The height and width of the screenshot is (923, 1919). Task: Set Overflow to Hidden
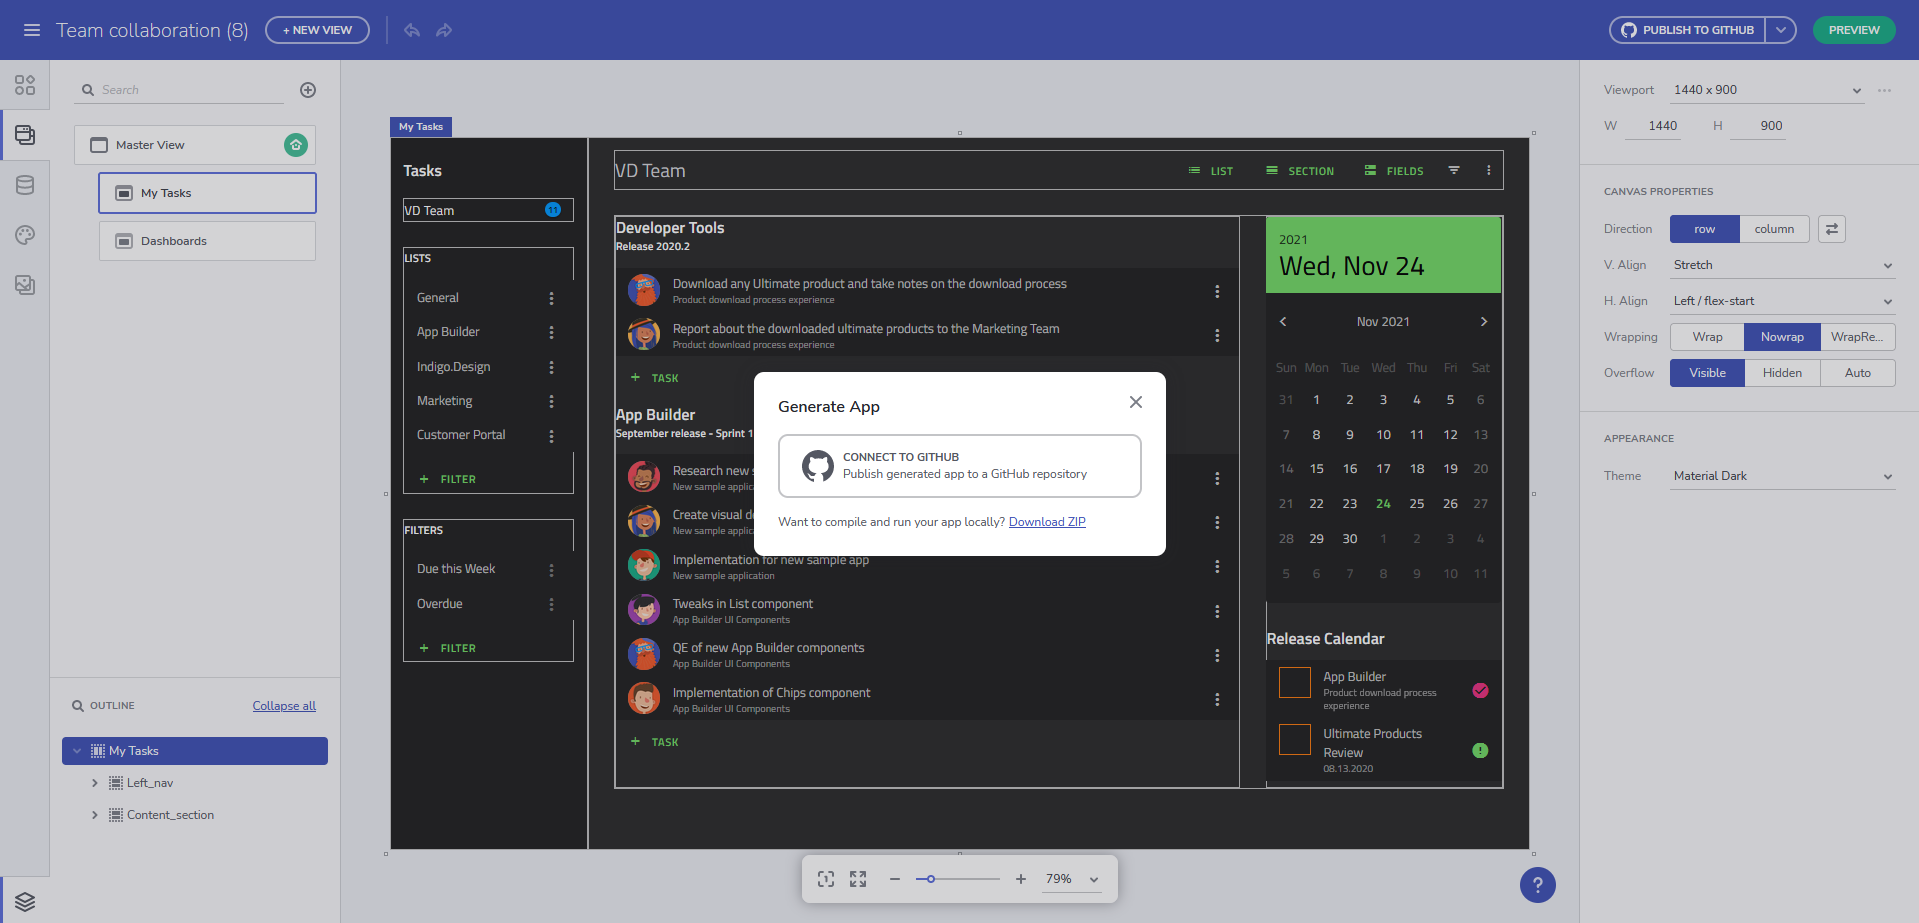pyautogui.click(x=1782, y=372)
